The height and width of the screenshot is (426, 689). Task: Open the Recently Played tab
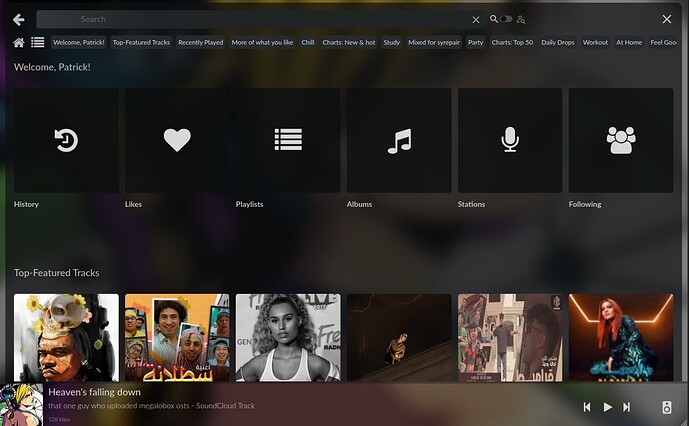201,42
